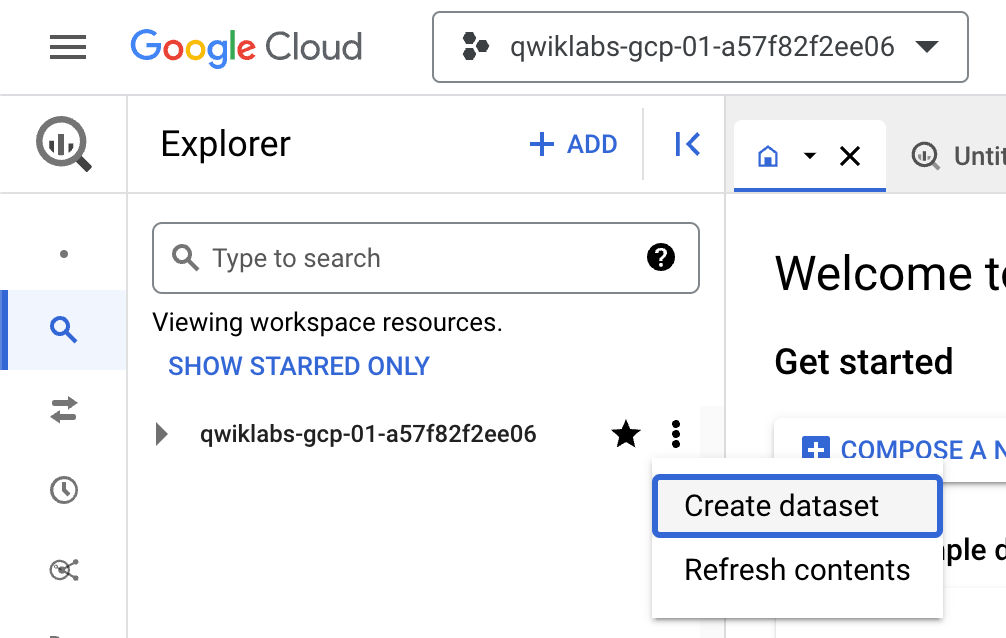The width and height of the screenshot is (1006, 638).
Task: Expand the qwiklabs-gcp-01-a57f82f2ee06 project node
Action: coord(162,434)
